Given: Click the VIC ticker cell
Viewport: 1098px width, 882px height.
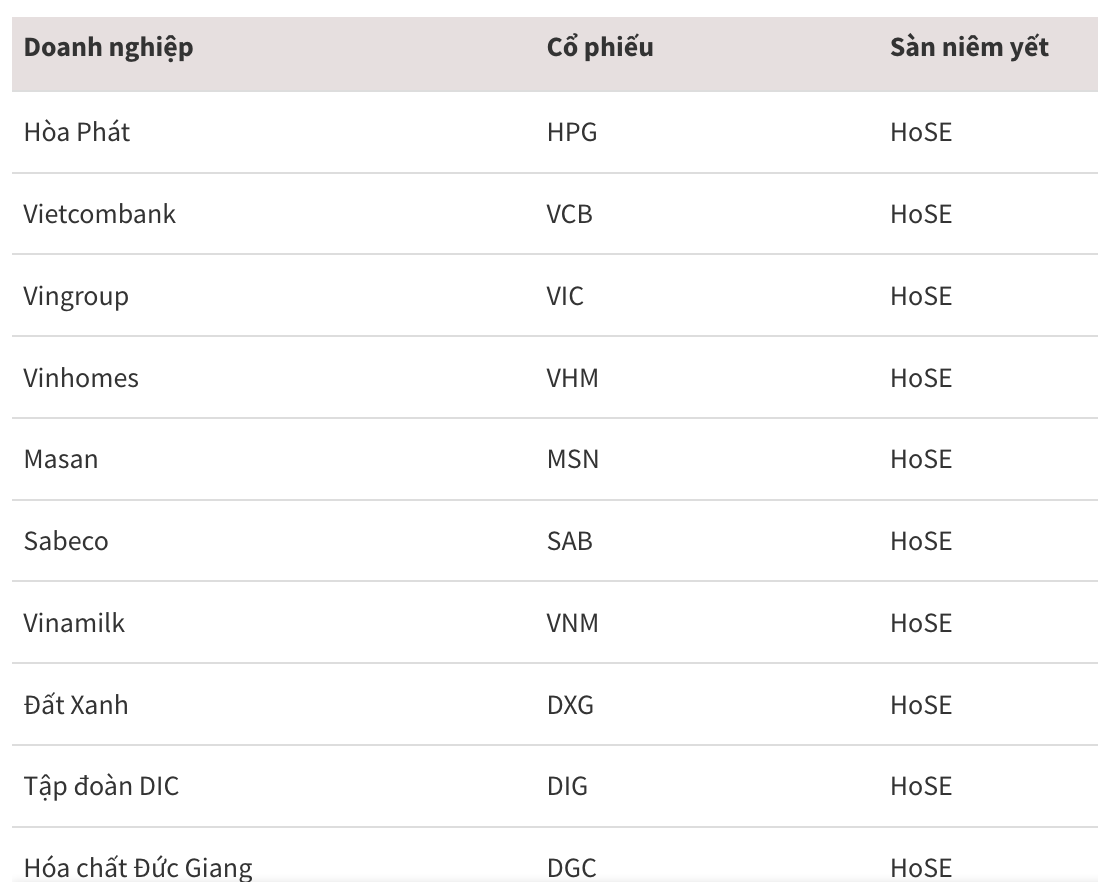Looking at the screenshot, I should 565,296.
